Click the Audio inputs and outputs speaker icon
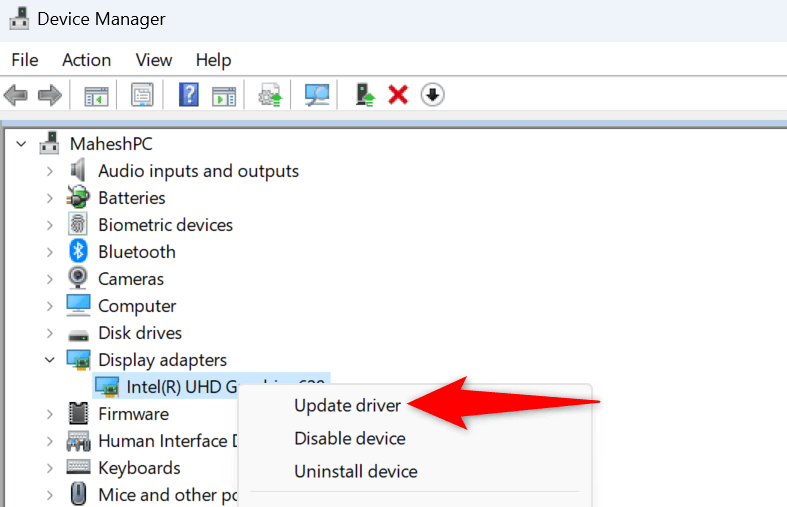 click(78, 170)
